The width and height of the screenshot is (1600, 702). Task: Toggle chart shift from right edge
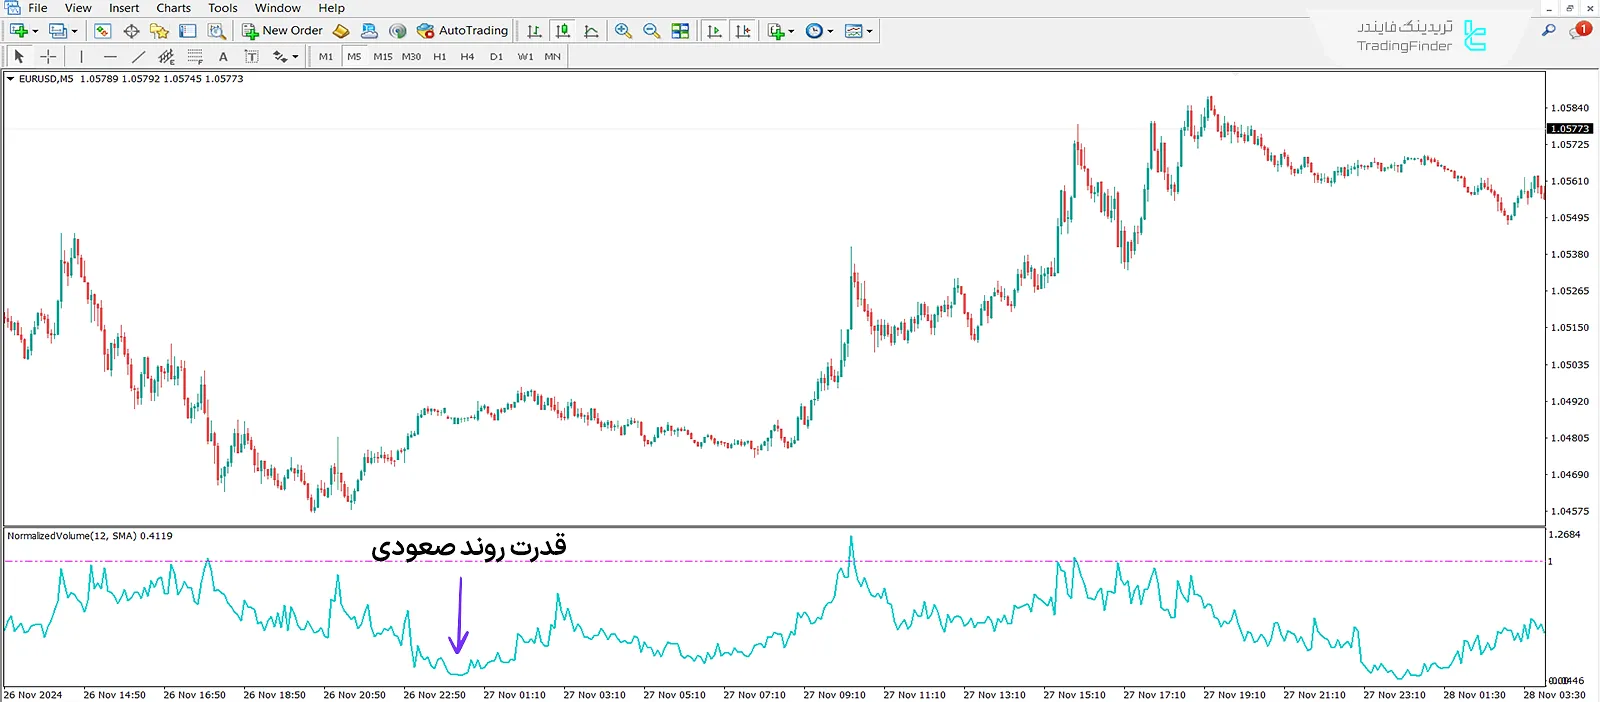point(742,31)
